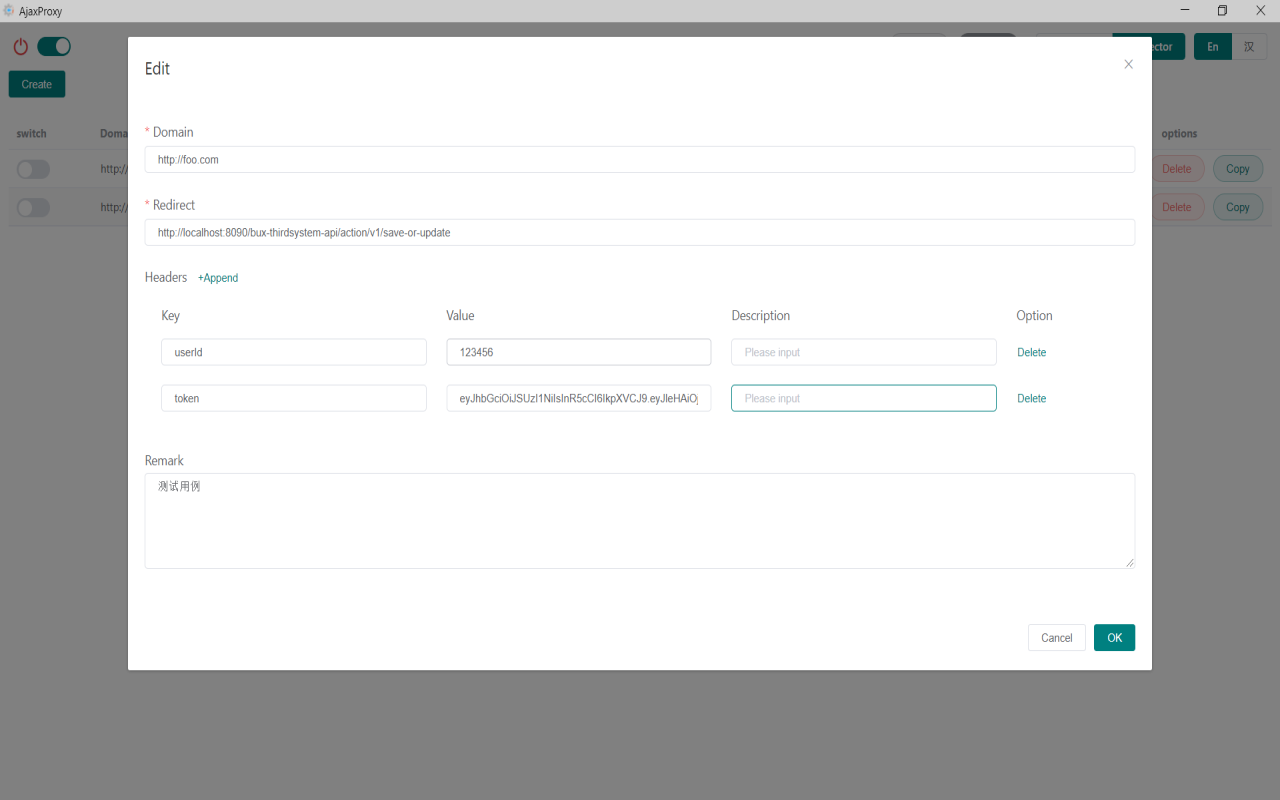Append a new header row
This screenshot has width=1280, height=800.
(x=217, y=278)
